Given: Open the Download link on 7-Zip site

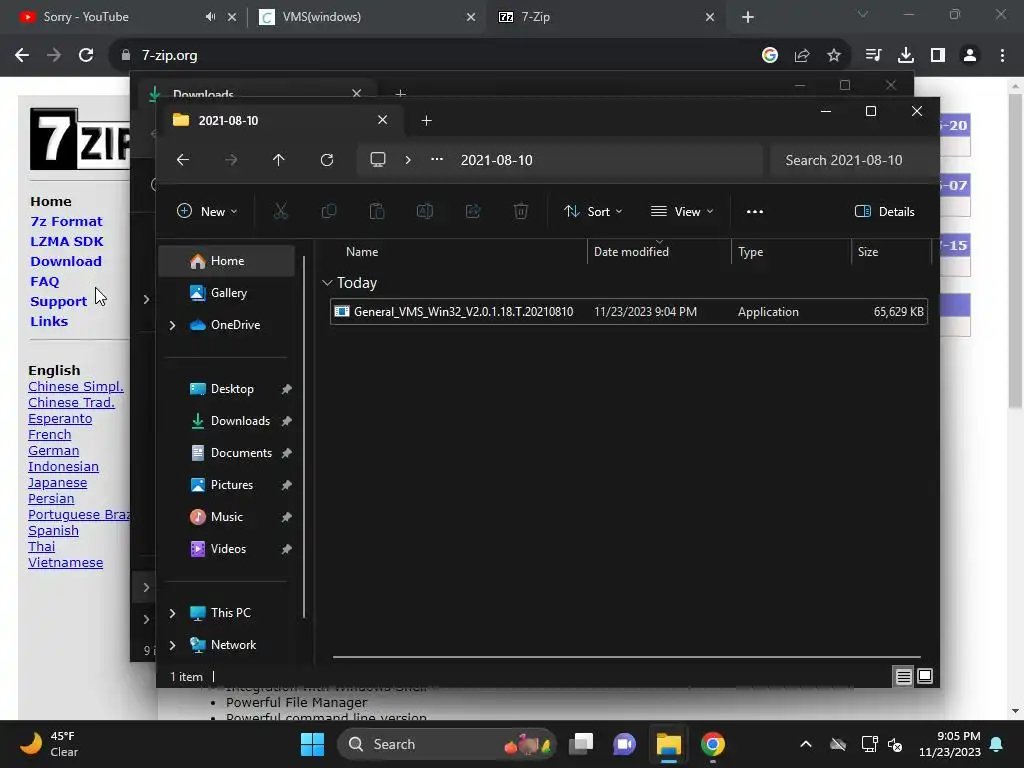Looking at the screenshot, I should 66,261.
